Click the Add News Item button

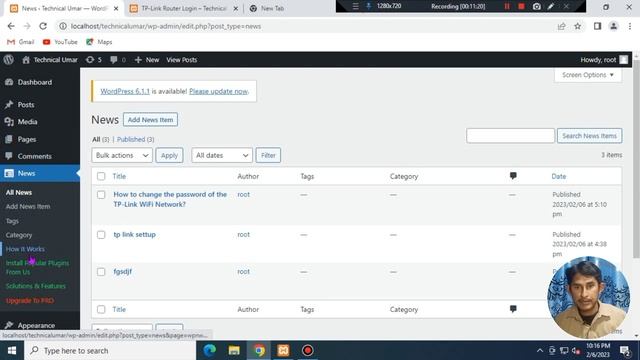[150, 120]
